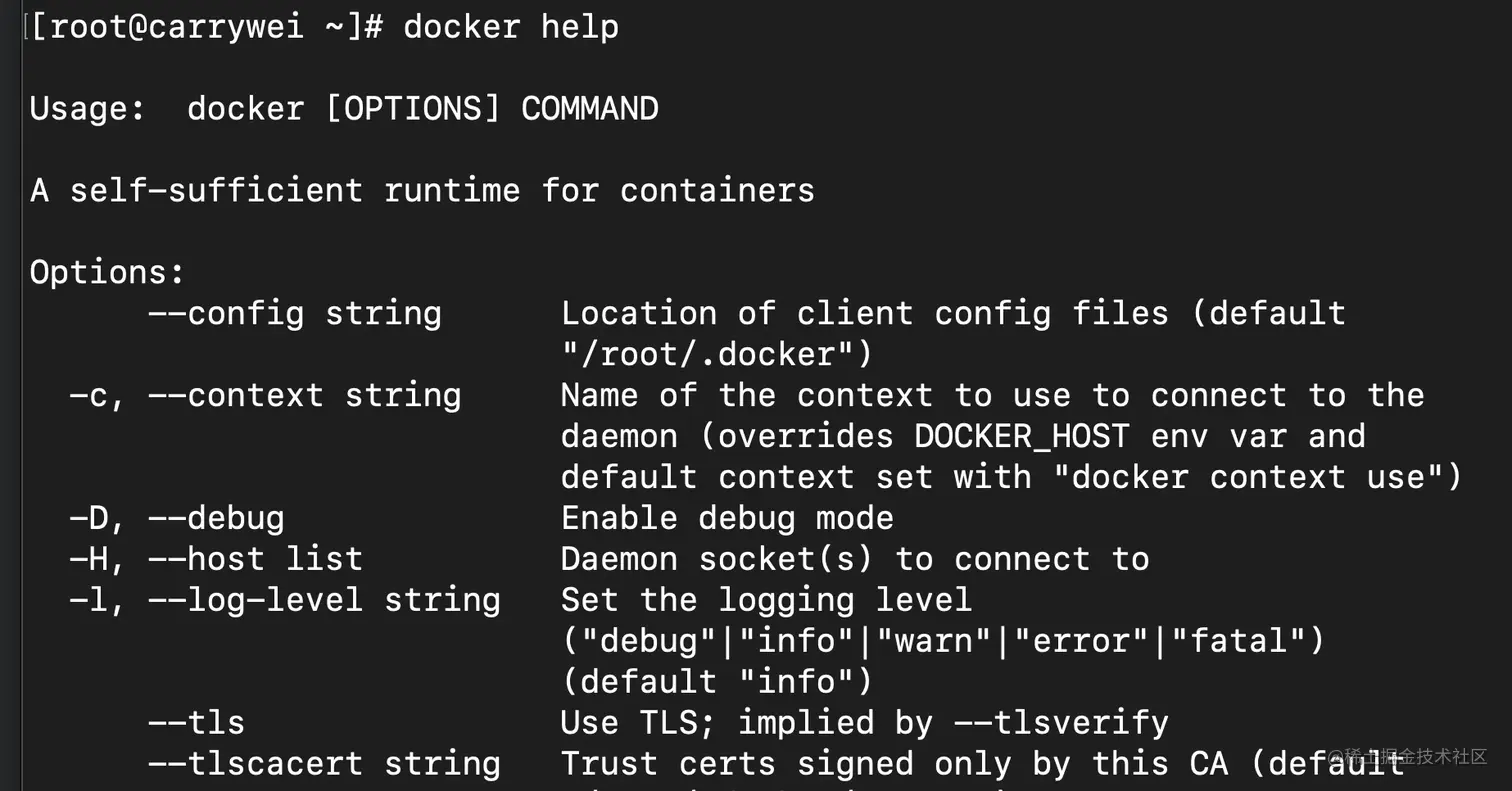Click the root@carrywei shell prompt
1512x791 pixels.
[x=206, y=27]
